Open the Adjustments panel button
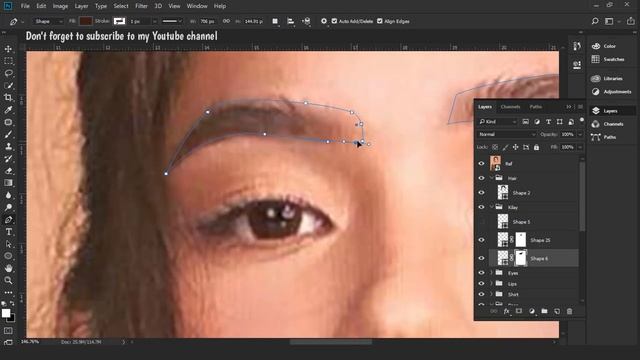The width and height of the screenshot is (640, 360). [x=611, y=91]
